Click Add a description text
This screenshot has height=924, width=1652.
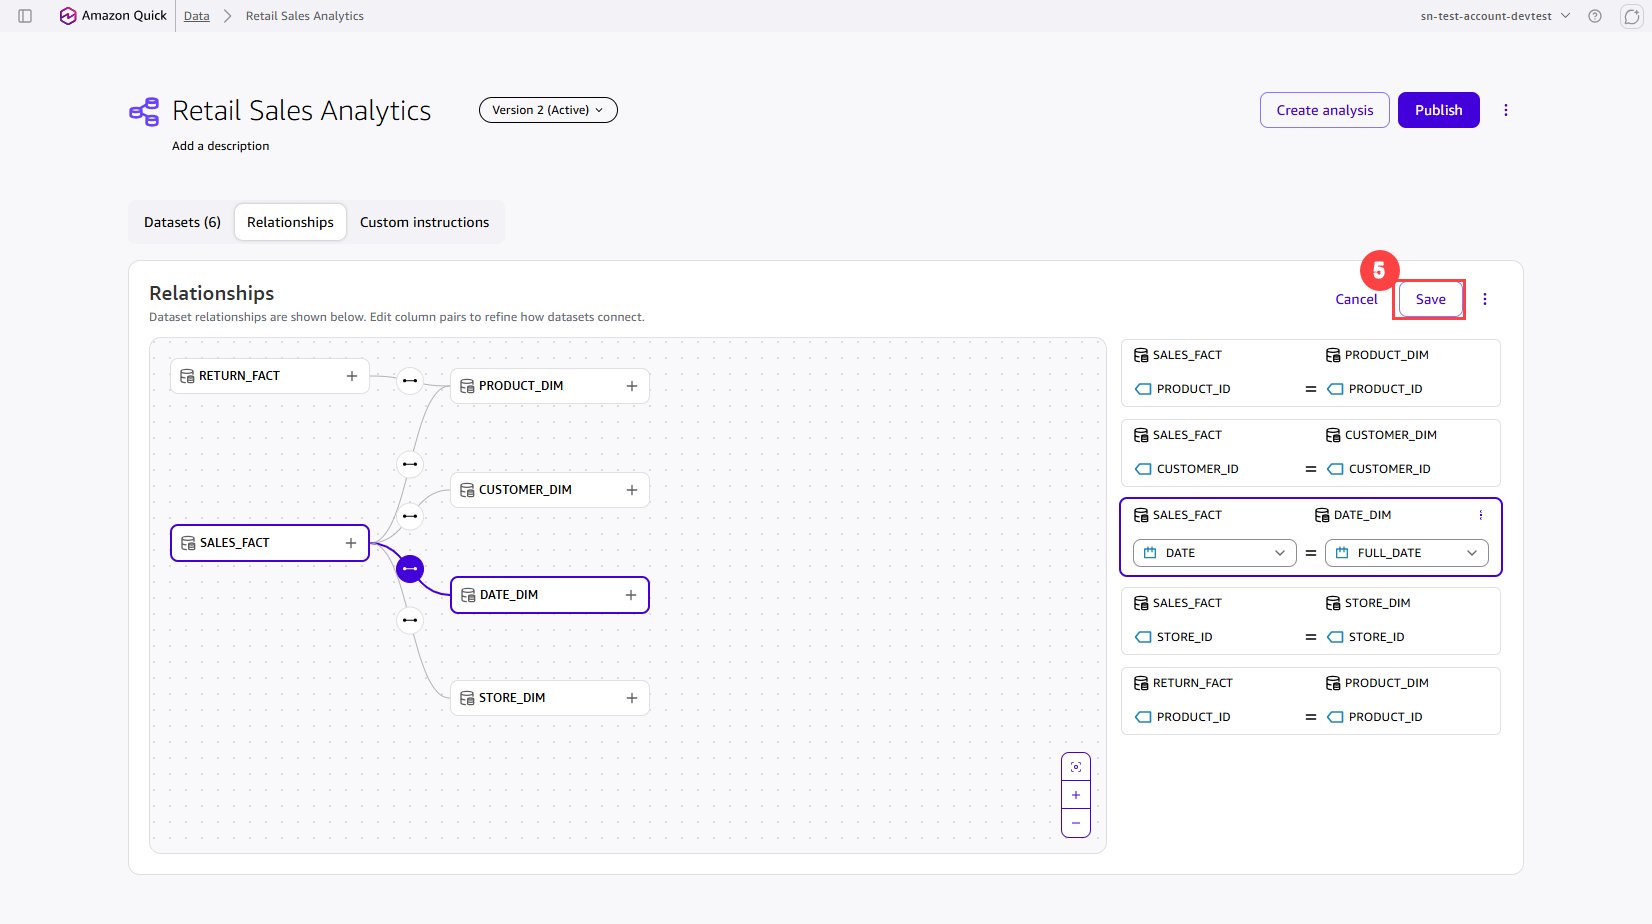[220, 146]
